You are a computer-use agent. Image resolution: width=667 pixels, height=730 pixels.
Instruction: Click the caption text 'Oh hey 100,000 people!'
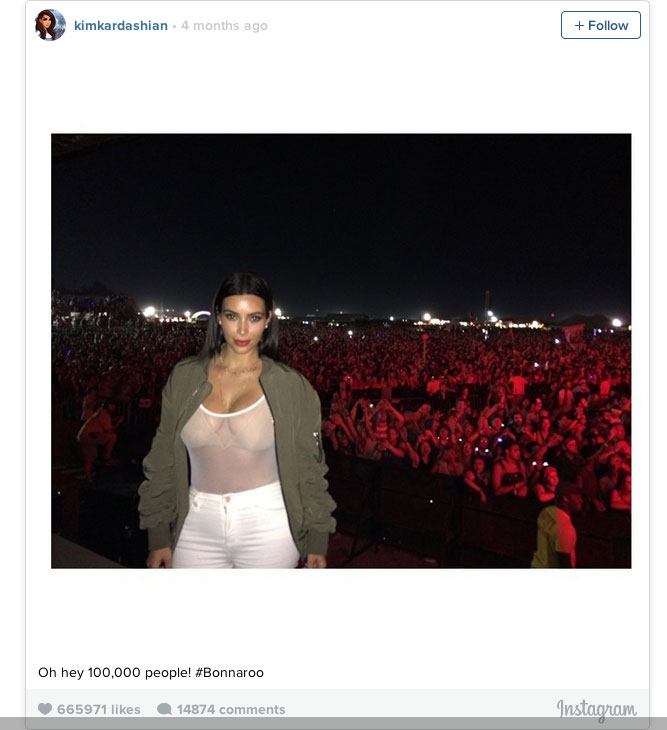[x=115, y=673]
